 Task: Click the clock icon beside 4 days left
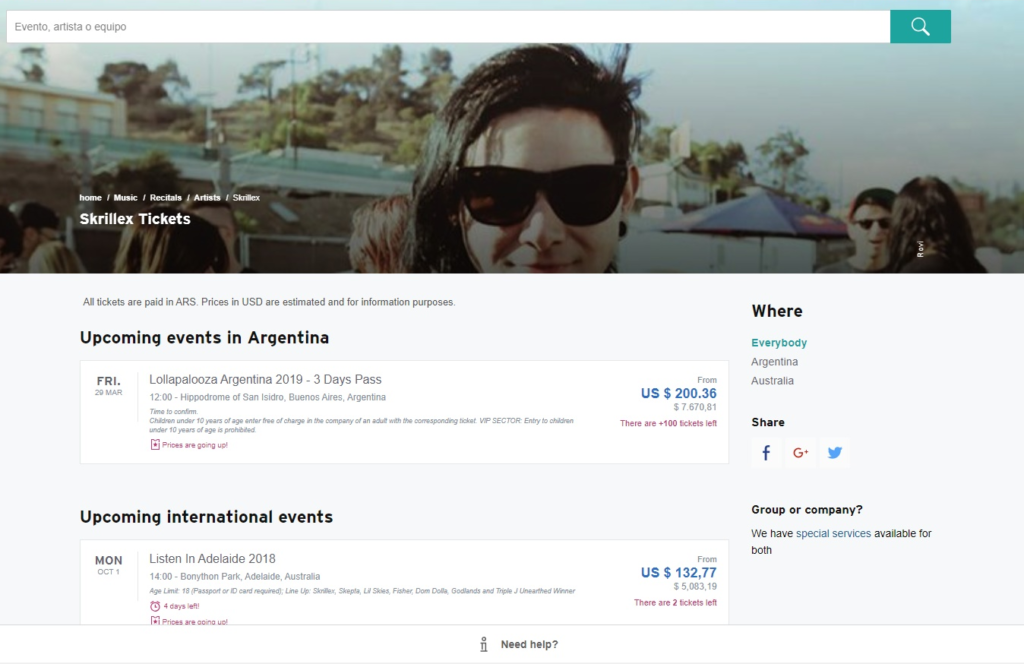(x=155, y=606)
